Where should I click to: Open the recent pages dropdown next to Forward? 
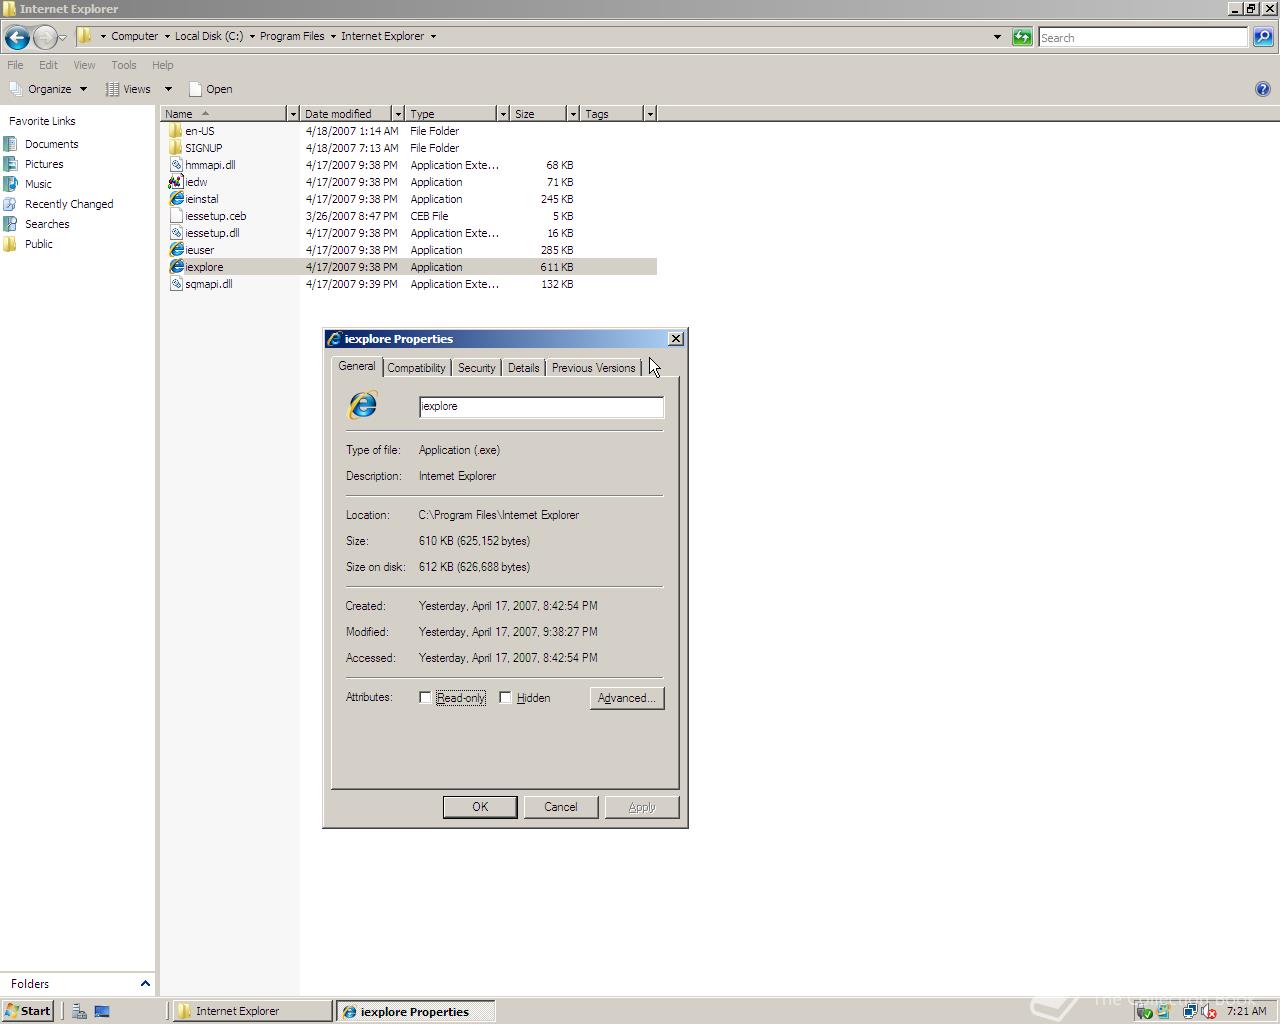click(63, 38)
